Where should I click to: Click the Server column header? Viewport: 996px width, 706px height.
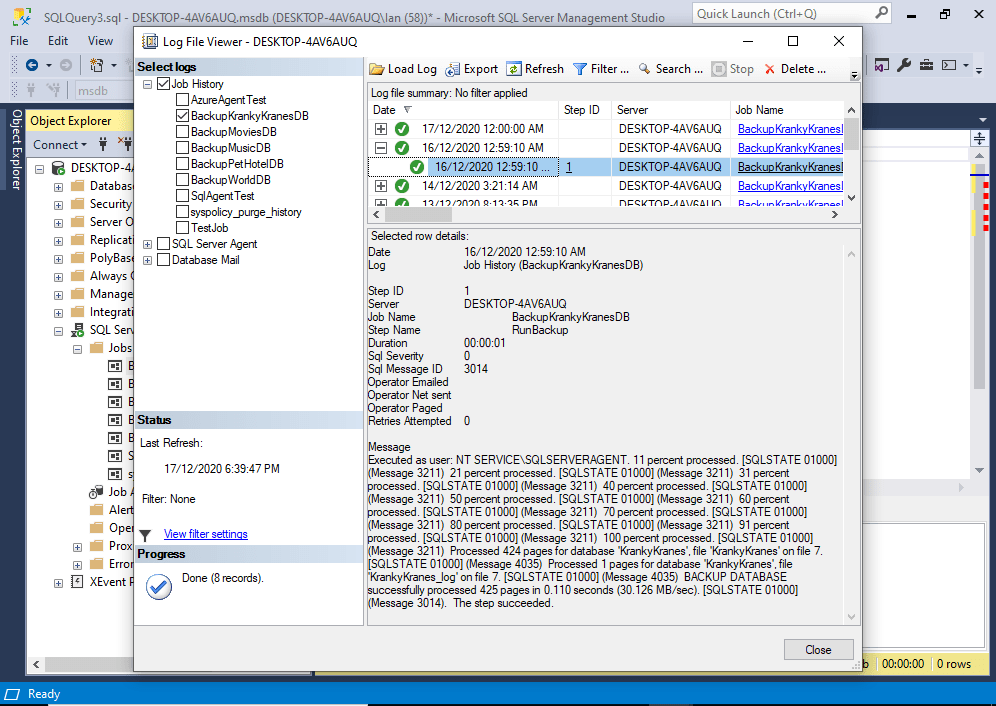pos(671,110)
